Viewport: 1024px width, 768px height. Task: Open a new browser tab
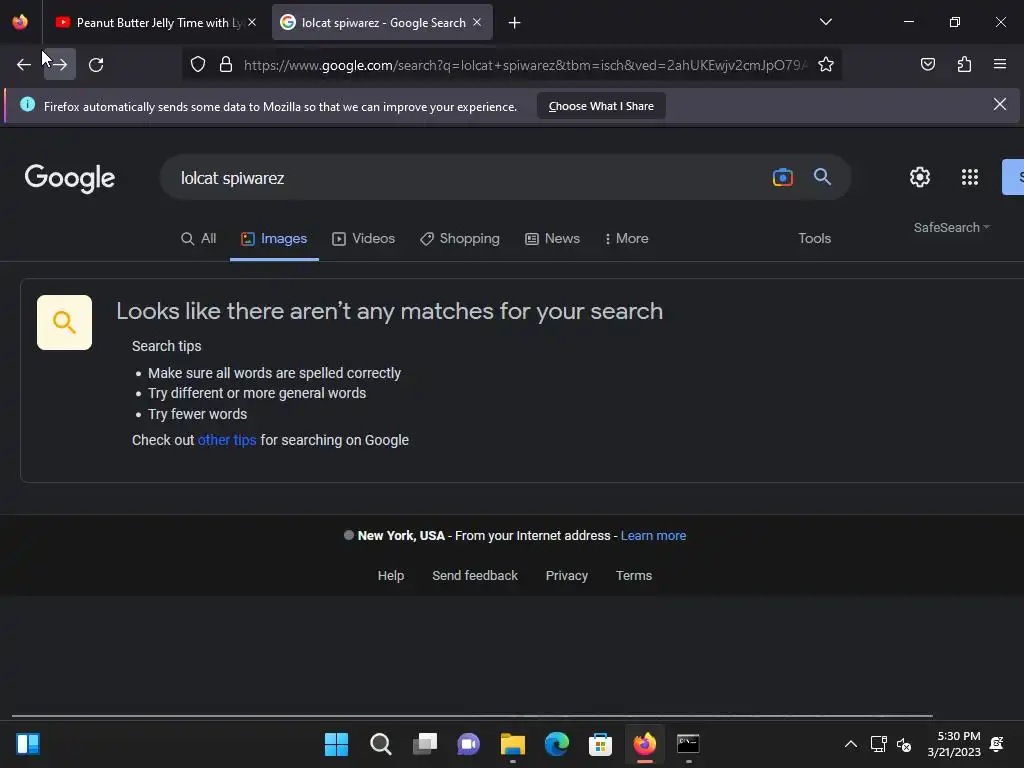coord(515,23)
